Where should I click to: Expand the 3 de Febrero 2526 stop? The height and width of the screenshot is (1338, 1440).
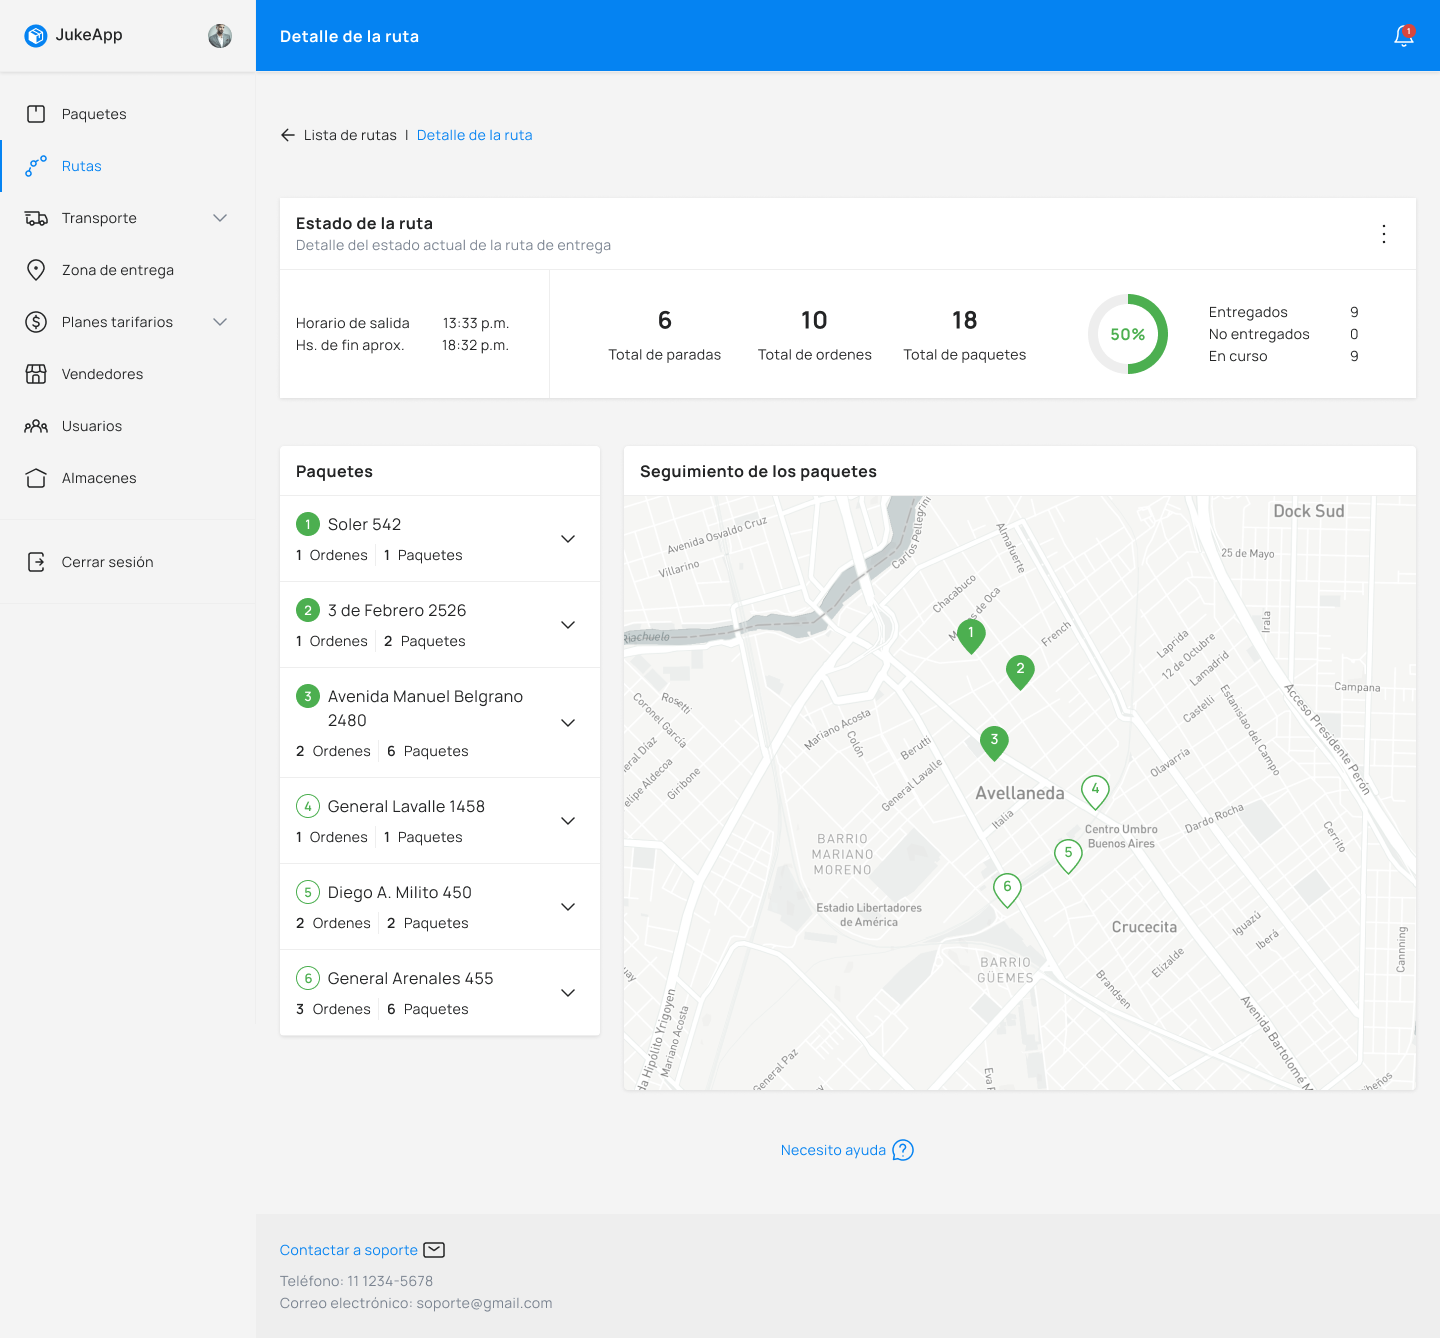pyautogui.click(x=568, y=625)
